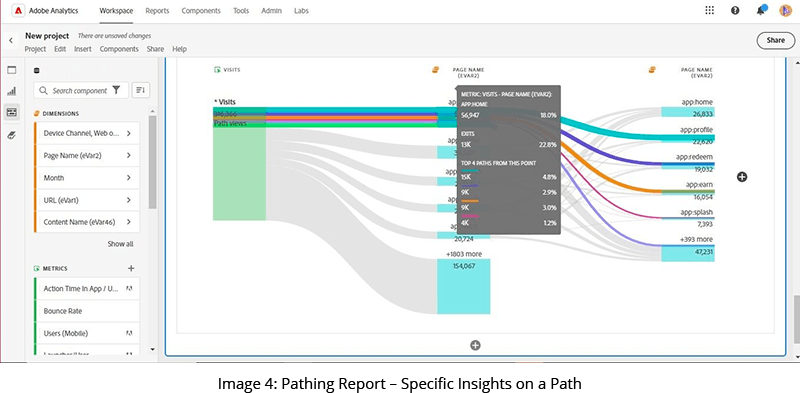The height and width of the screenshot is (393, 800).
Task: Open the component sort options button
Action: (141, 90)
